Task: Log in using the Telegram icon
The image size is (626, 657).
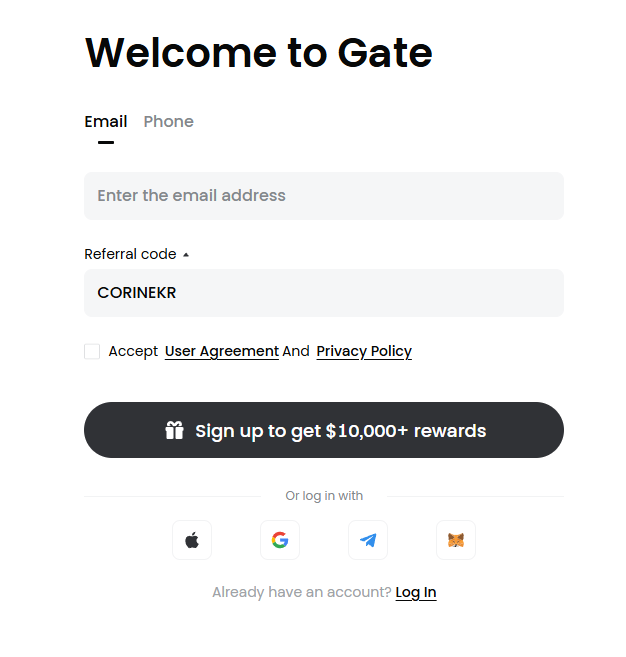Action: (368, 540)
